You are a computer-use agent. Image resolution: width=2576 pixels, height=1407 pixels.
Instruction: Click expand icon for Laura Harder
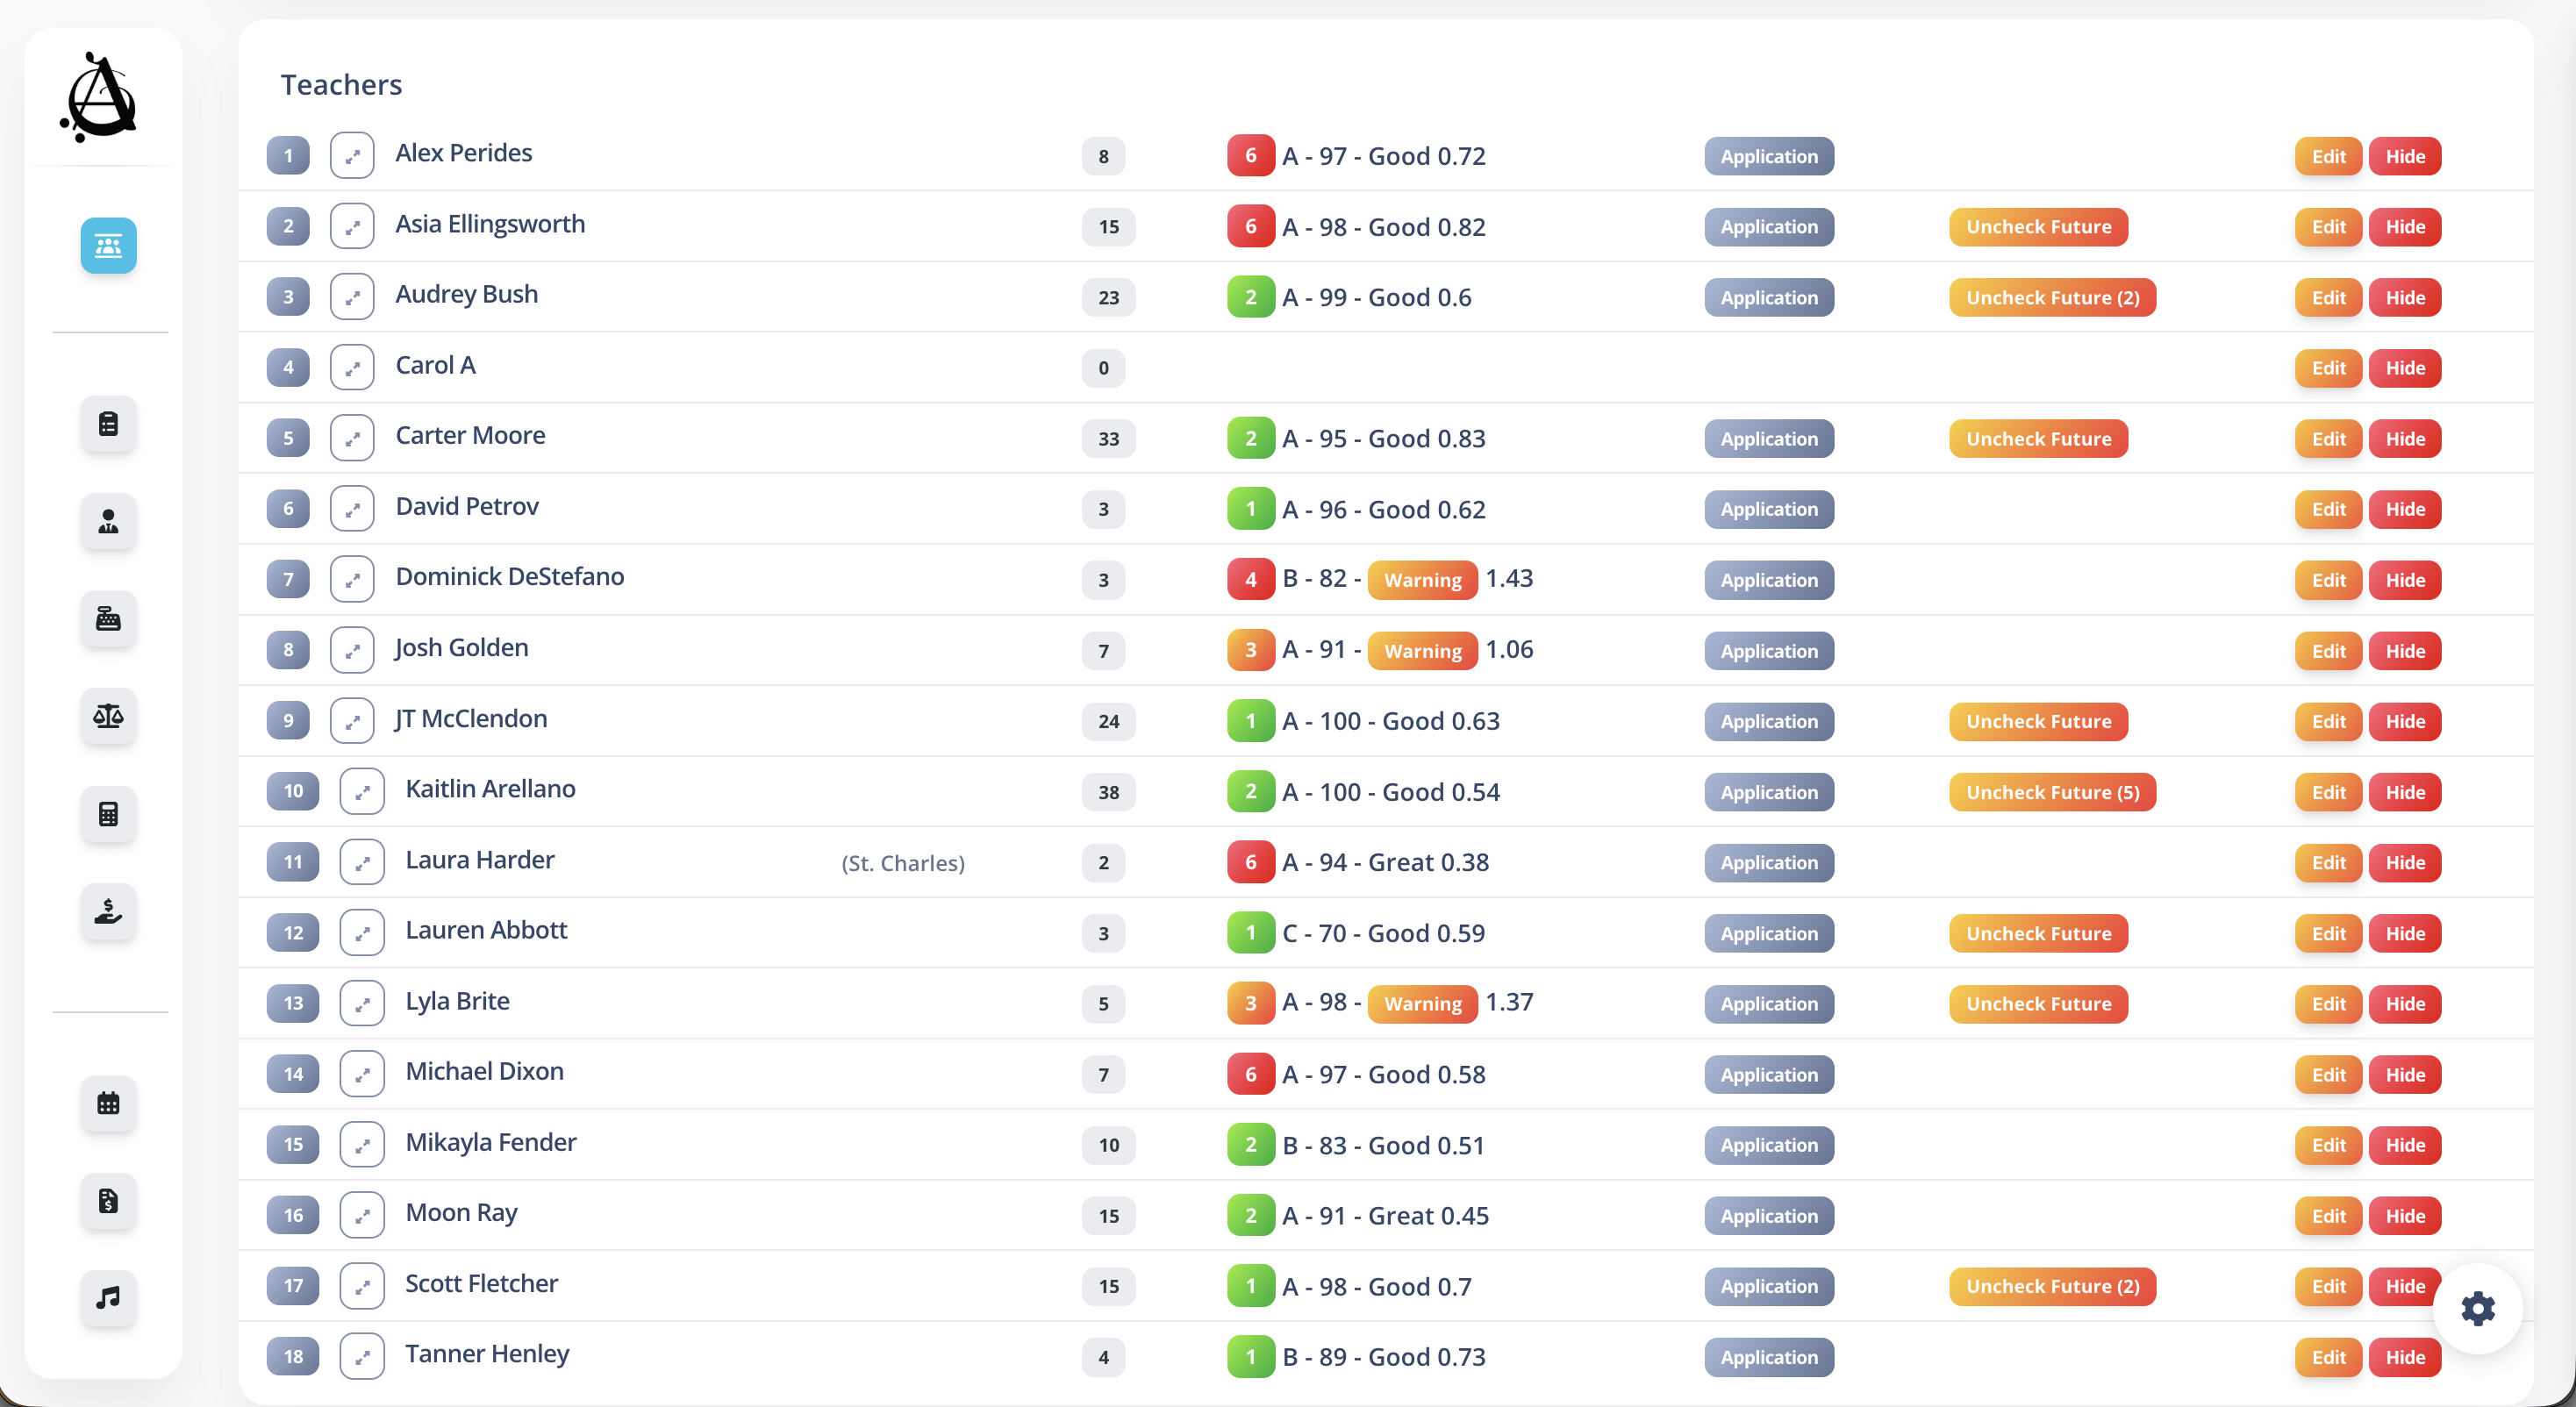tap(362, 863)
